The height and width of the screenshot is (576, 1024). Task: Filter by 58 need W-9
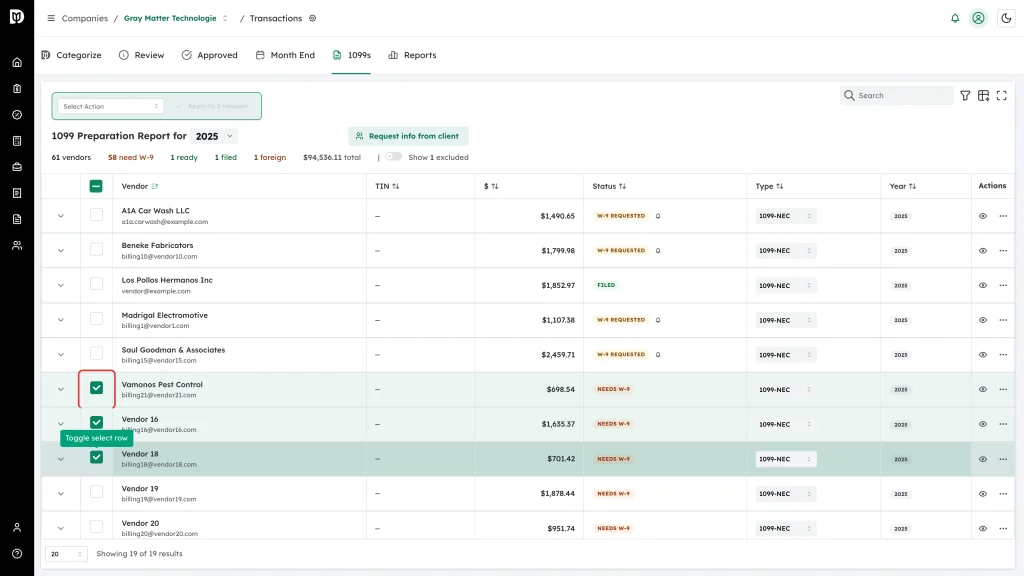tap(131, 157)
